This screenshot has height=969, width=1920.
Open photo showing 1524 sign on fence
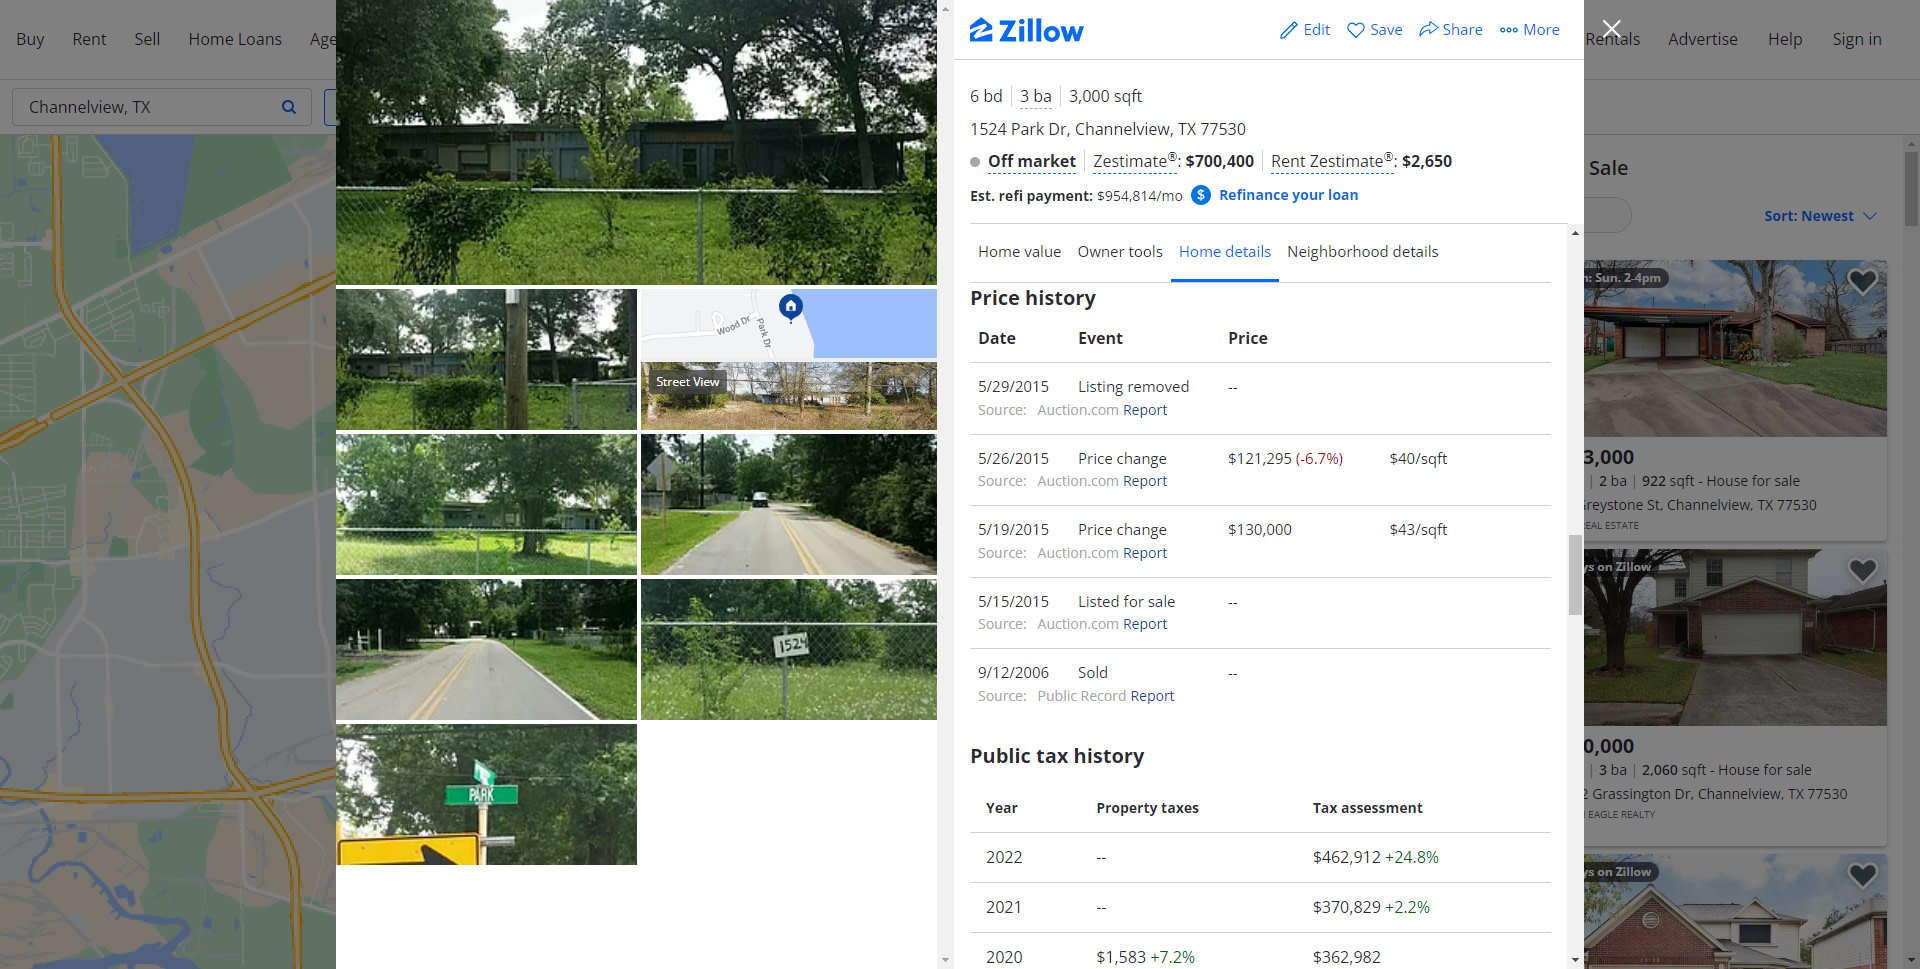[x=789, y=650]
